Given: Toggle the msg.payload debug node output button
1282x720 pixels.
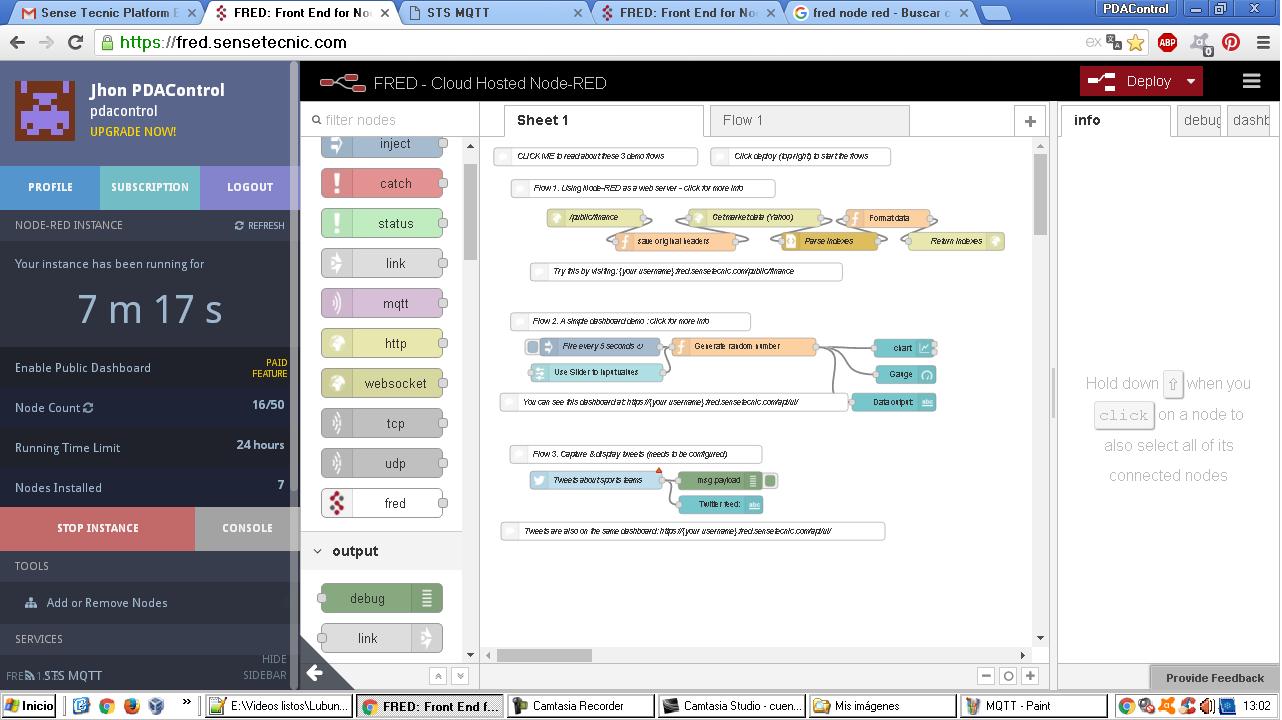Looking at the screenshot, I should coord(770,481).
